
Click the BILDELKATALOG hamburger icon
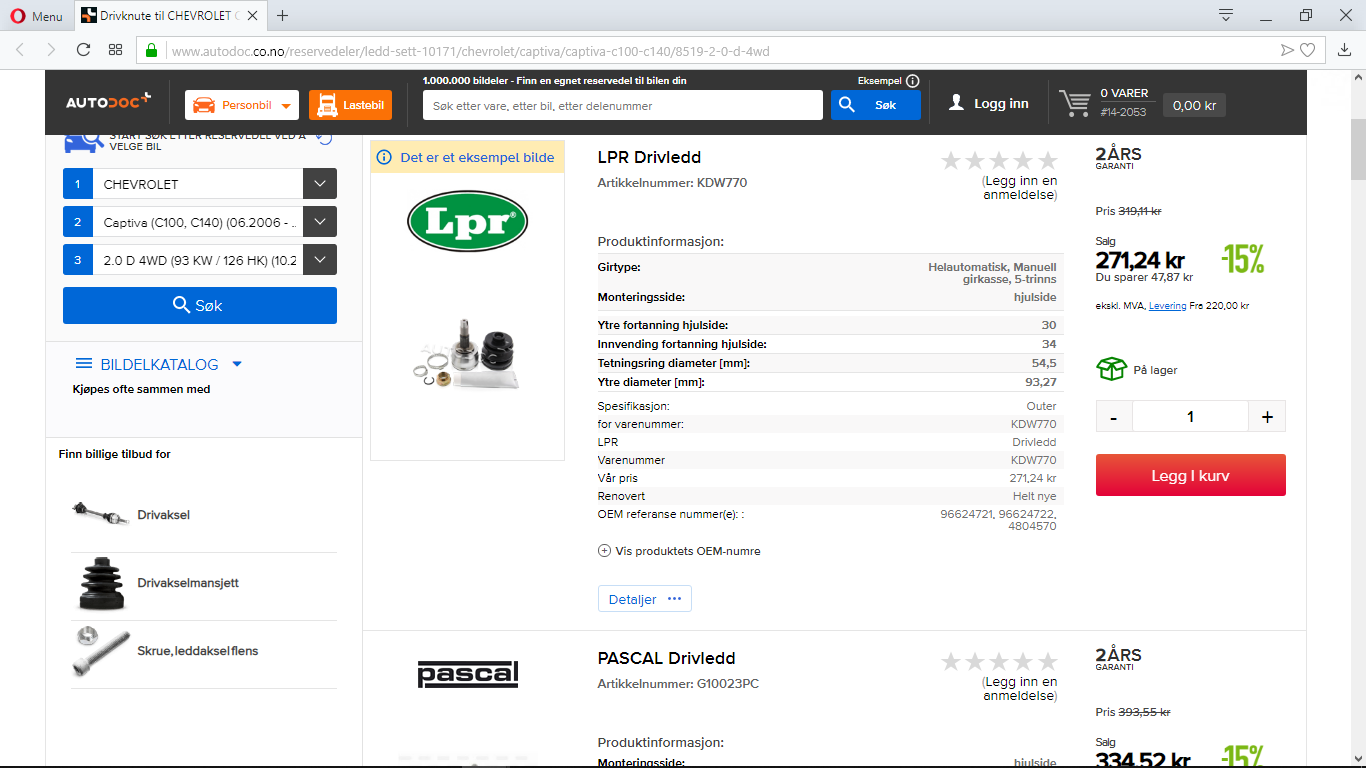click(x=84, y=364)
